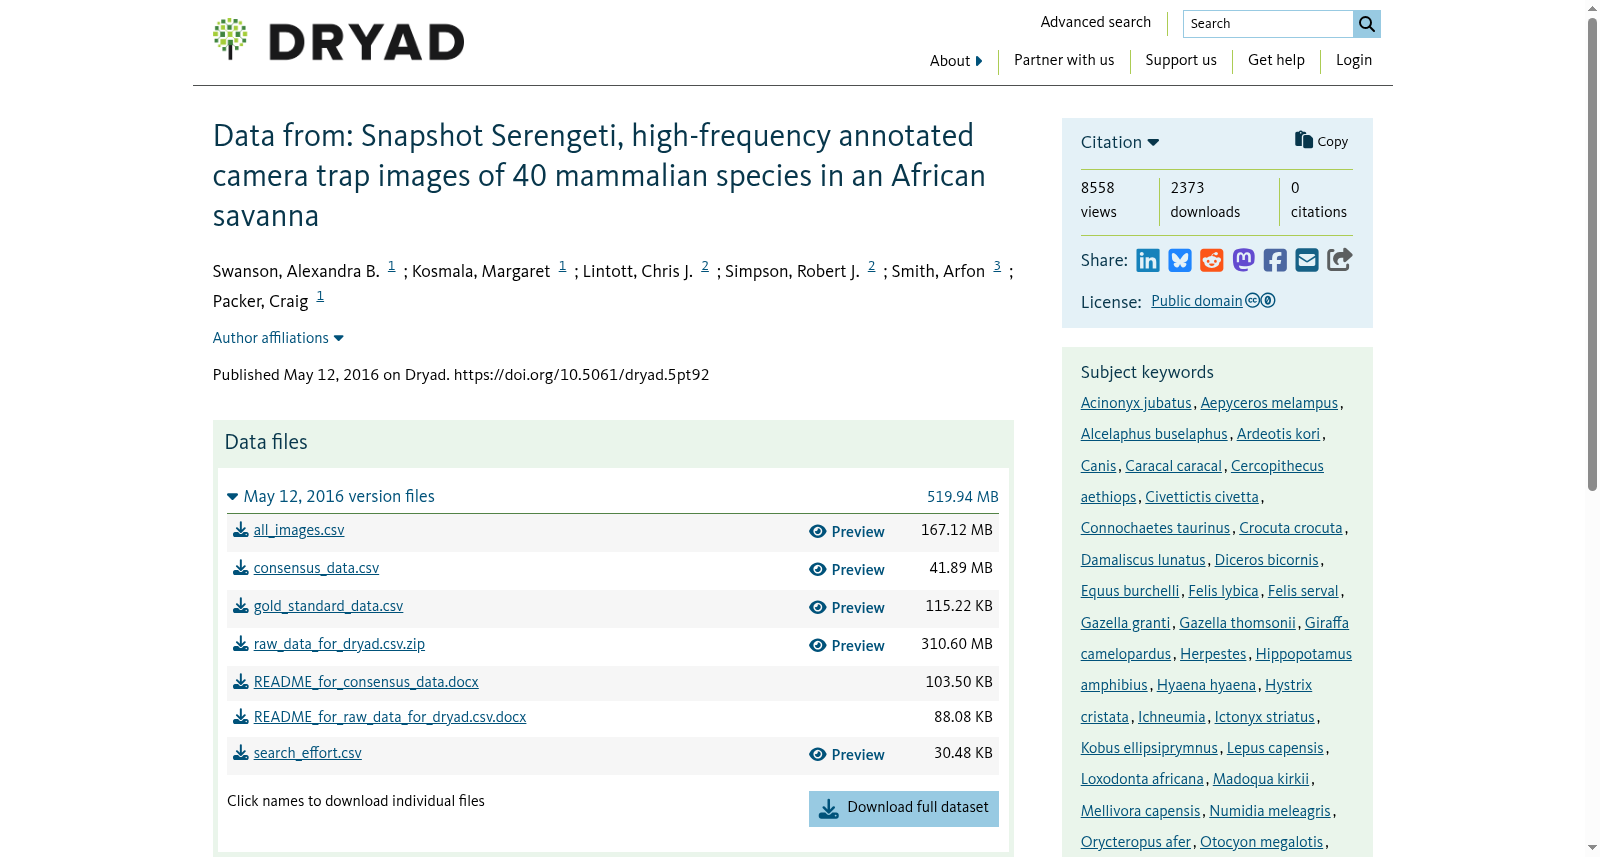Open Advanced search
This screenshot has height=857, width=1600.
(x=1096, y=22)
